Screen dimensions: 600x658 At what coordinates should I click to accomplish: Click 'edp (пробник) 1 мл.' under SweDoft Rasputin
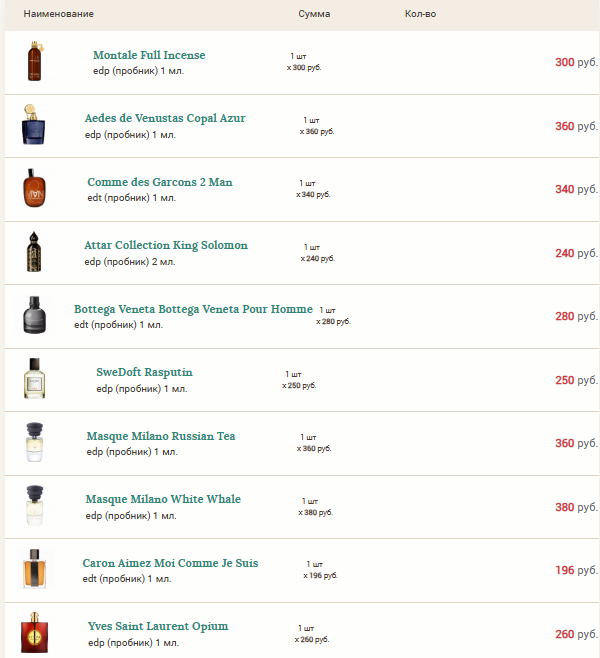point(142,389)
